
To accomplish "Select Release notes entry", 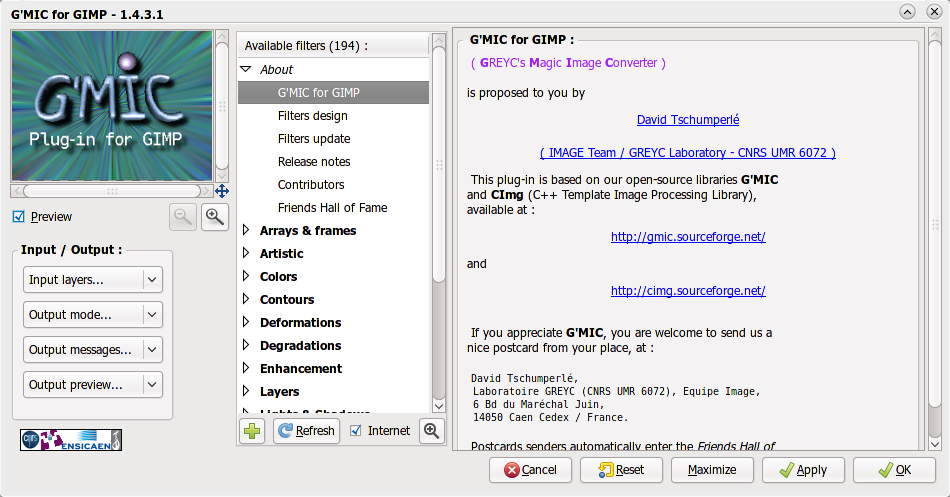I will click(314, 162).
